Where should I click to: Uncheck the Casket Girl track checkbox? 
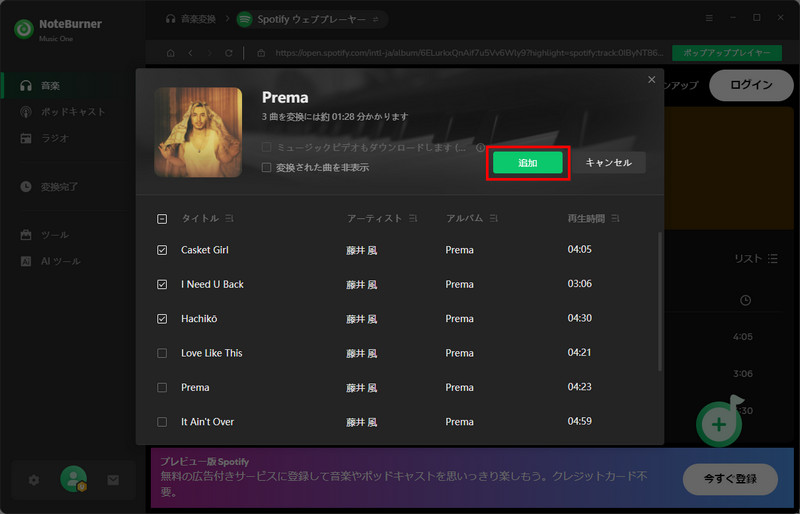click(x=162, y=250)
